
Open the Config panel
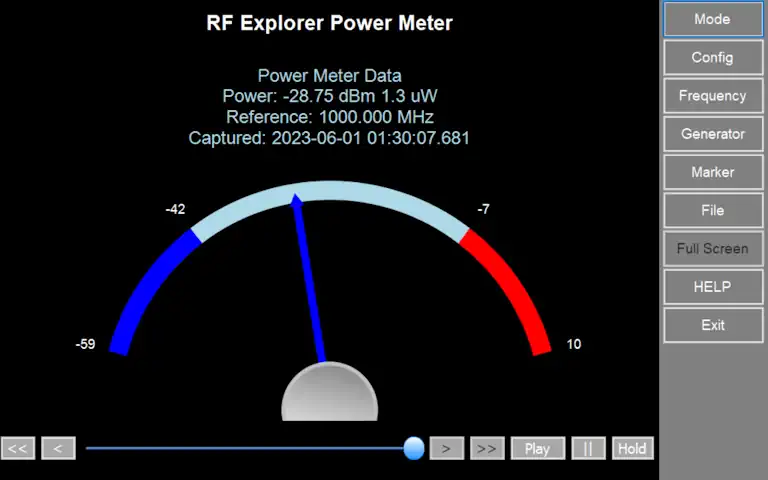(x=712, y=57)
